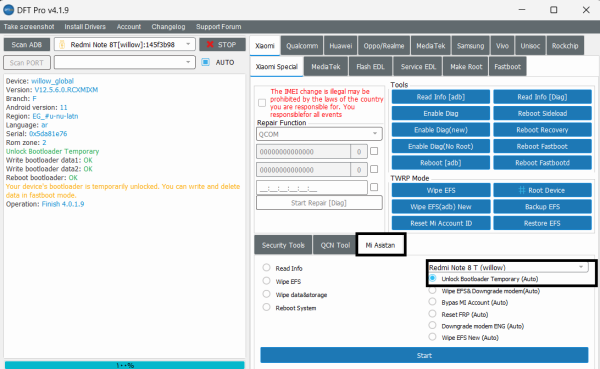Switch to the Unisoc tab
This screenshot has width=600, height=369.
coord(530,46)
